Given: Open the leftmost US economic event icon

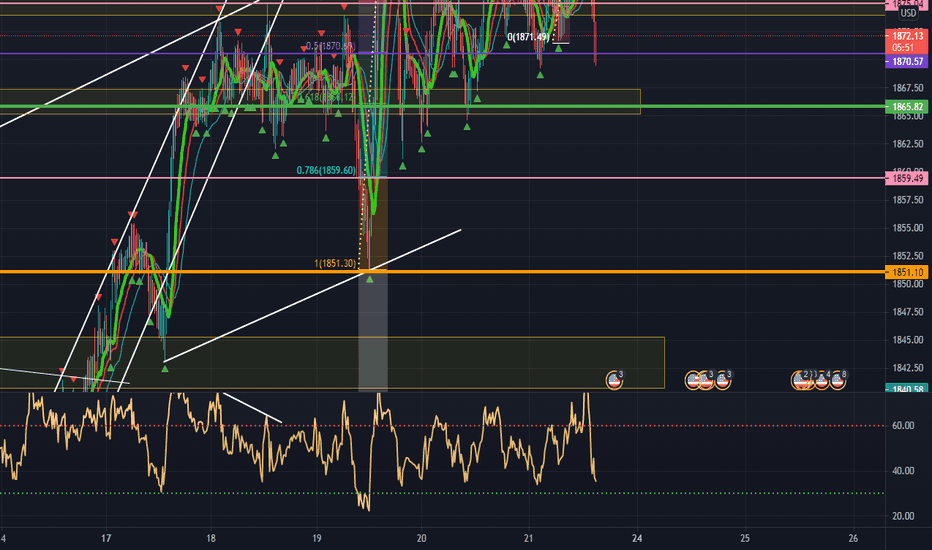Looking at the screenshot, I should (x=614, y=380).
